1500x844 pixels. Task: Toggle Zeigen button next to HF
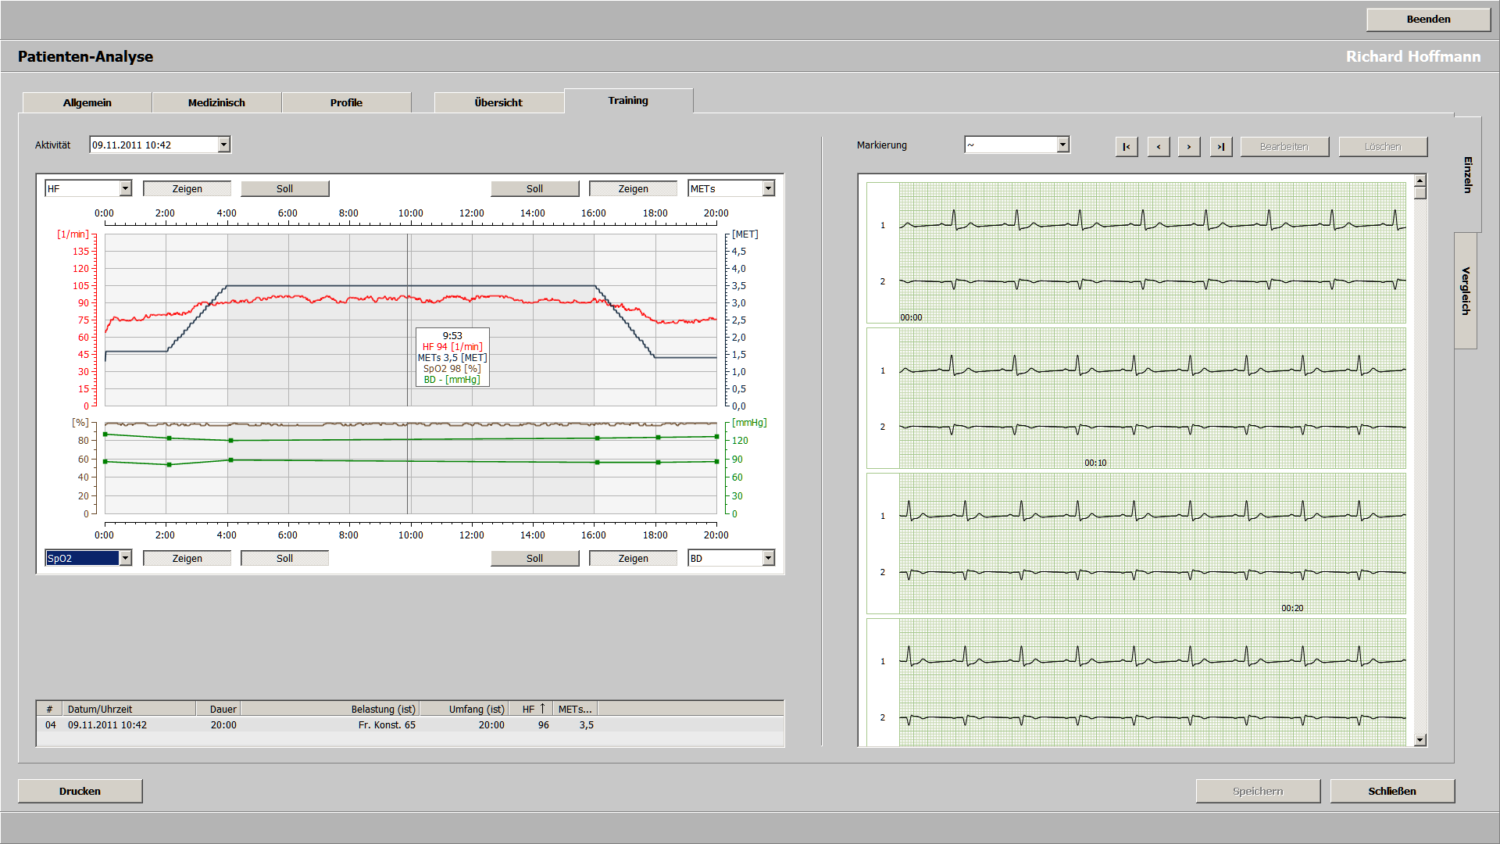(x=187, y=188)
